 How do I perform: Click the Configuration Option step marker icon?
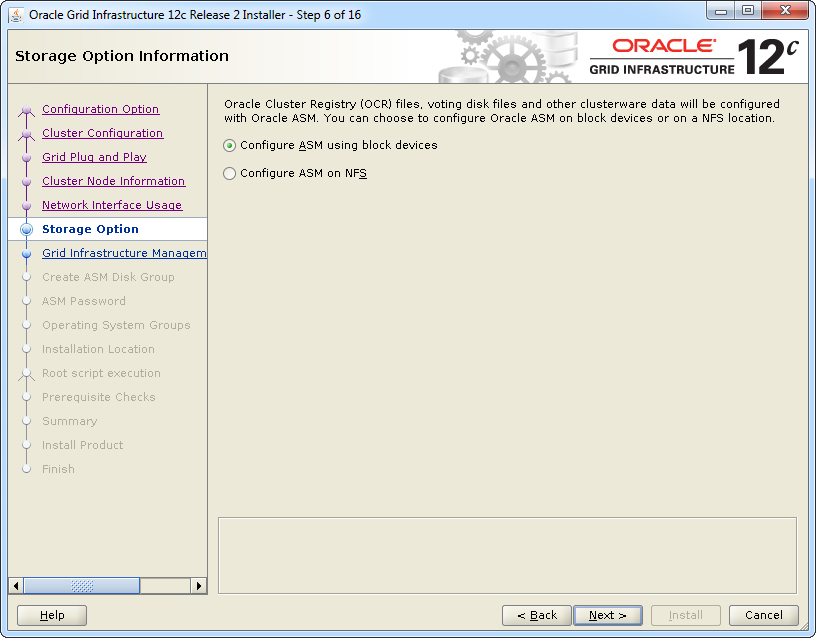click(x=27, y=110)
